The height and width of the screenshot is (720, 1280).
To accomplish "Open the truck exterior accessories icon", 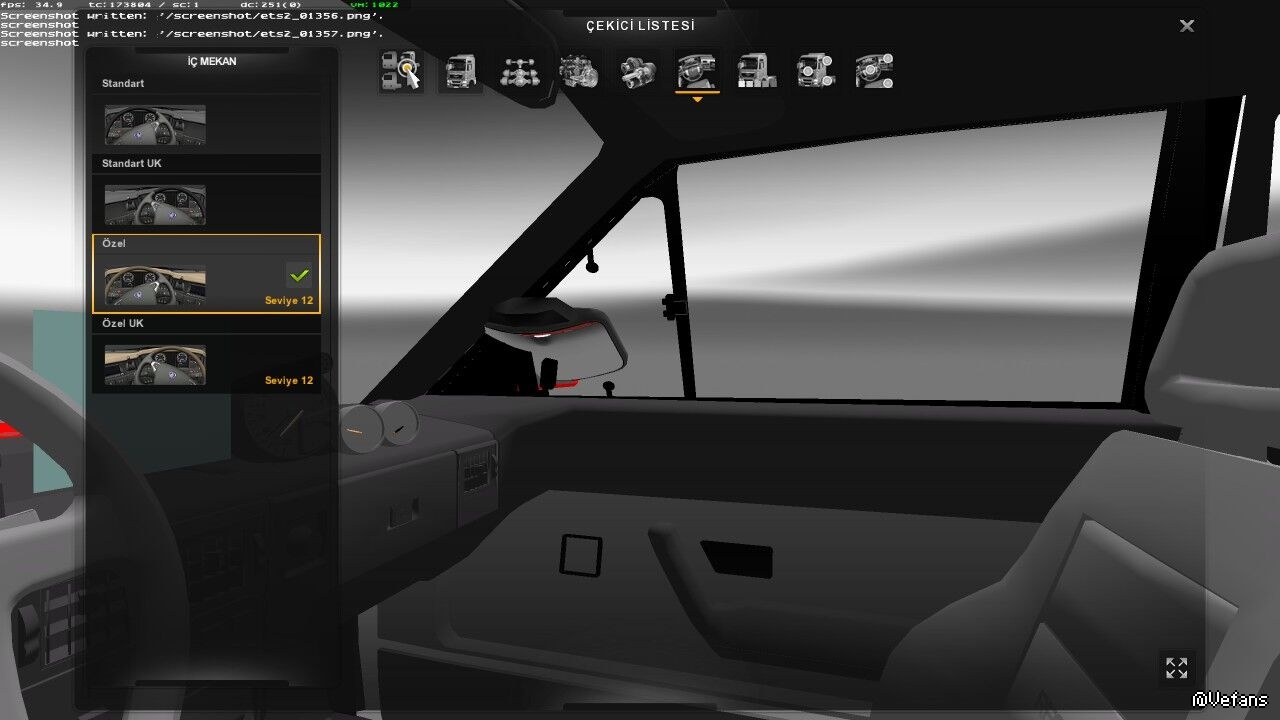I will click(x=816, y=71).
